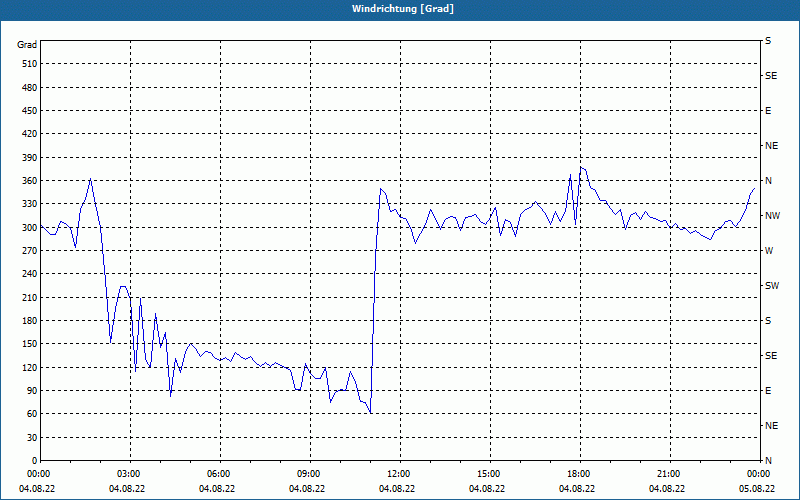This screenshot has height=500, width=800.
Task: Select the y-axis value 180
Action: pos(30,321)
